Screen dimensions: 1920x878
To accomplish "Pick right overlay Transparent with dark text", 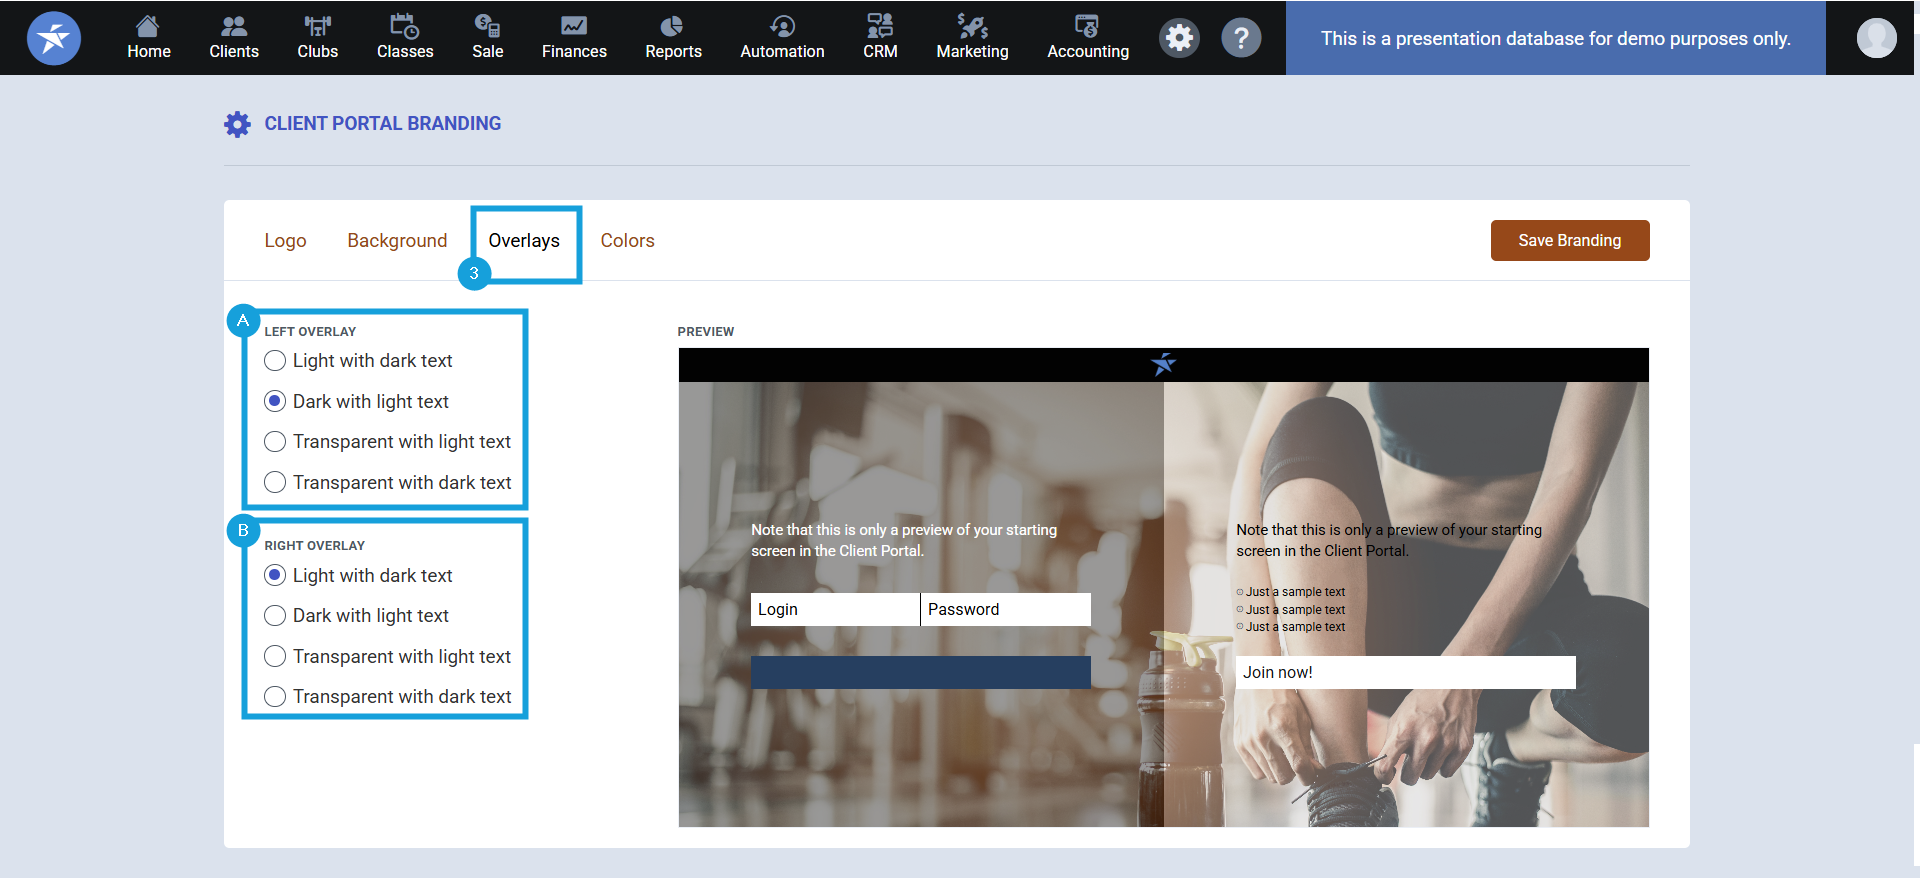I will tap(275, 697).
